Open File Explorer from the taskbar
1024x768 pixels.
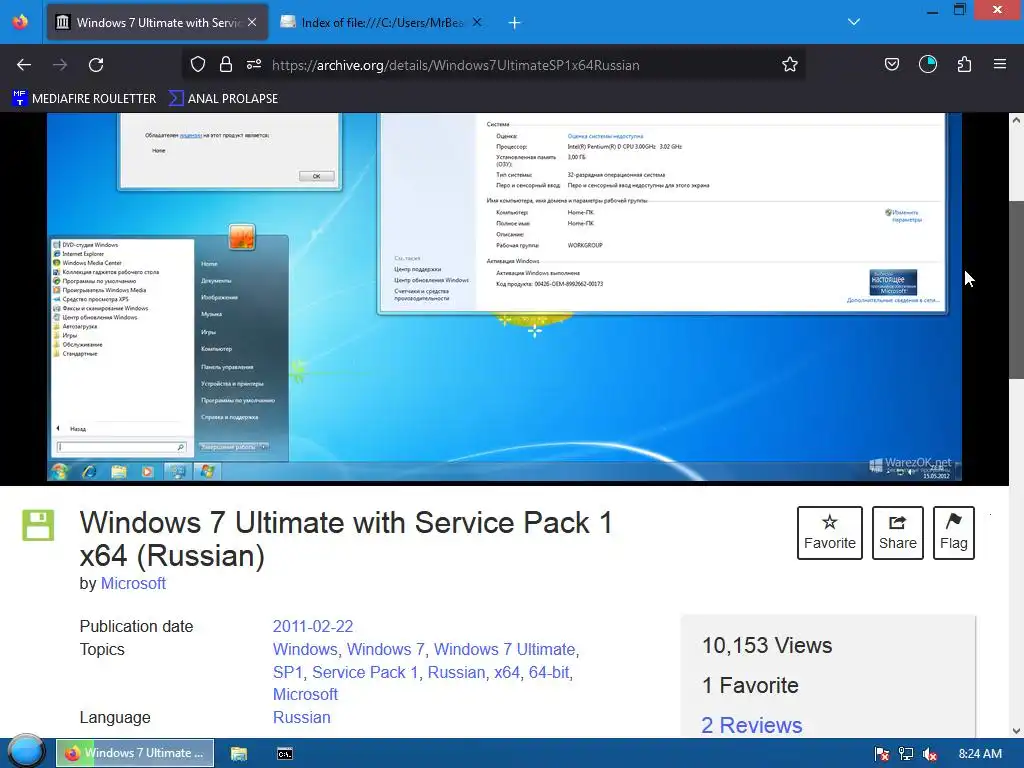239,754
